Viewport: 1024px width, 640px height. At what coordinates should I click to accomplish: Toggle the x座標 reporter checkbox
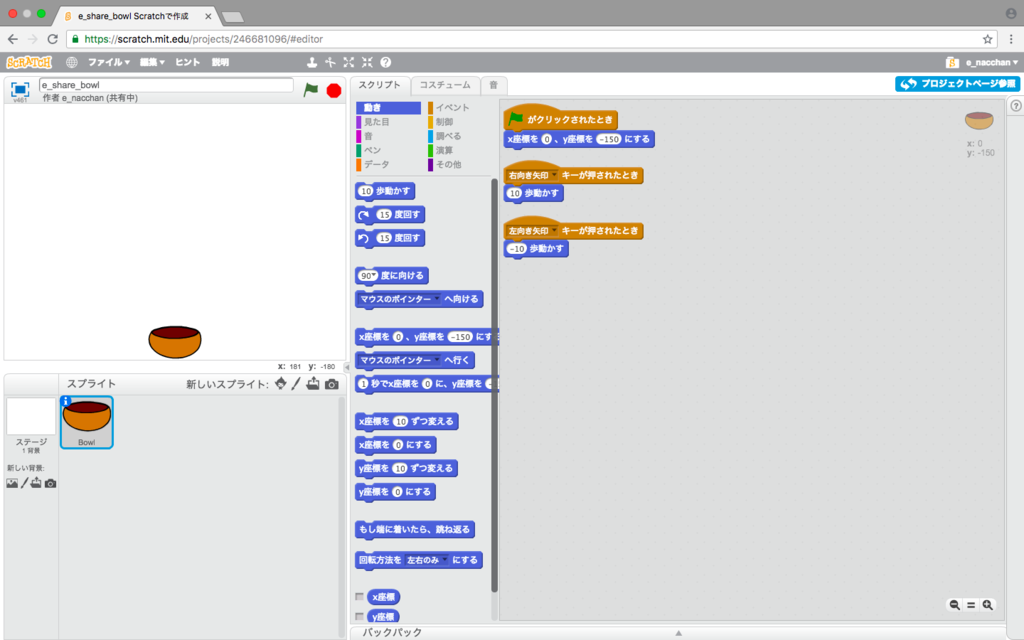(359, 596)
